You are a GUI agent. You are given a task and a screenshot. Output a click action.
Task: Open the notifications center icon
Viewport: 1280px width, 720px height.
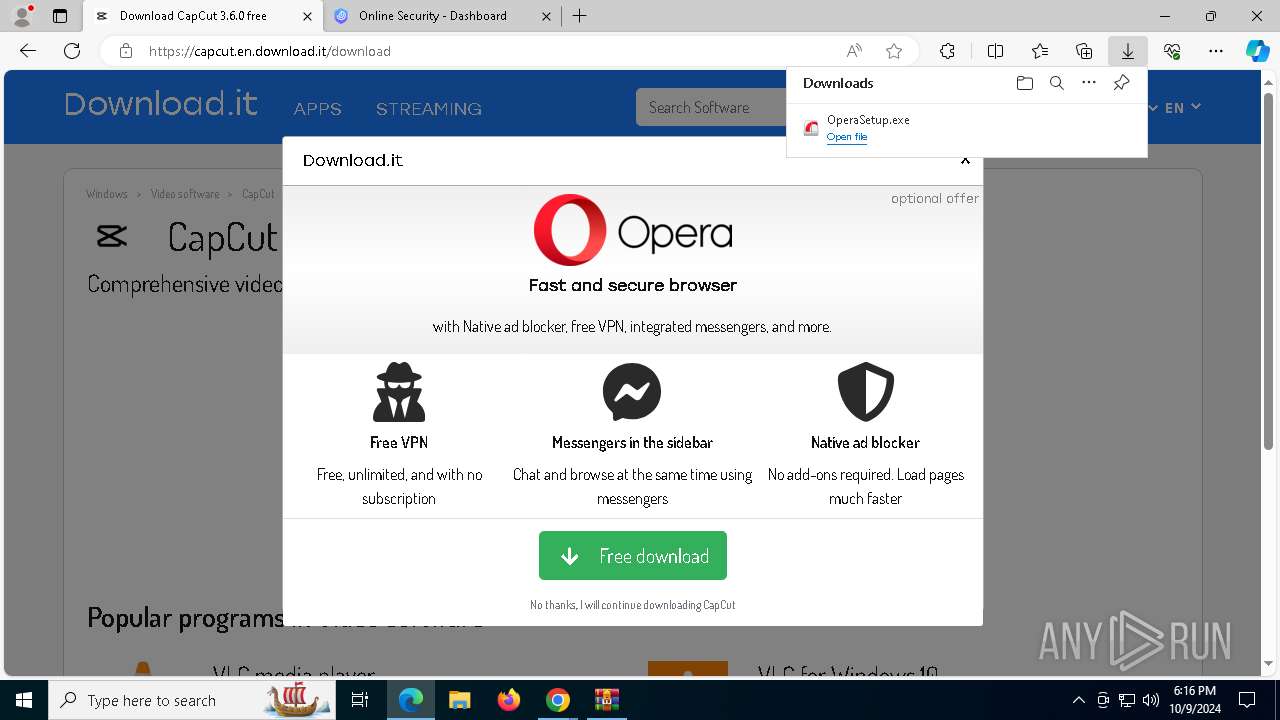(x=1247, y=700)
